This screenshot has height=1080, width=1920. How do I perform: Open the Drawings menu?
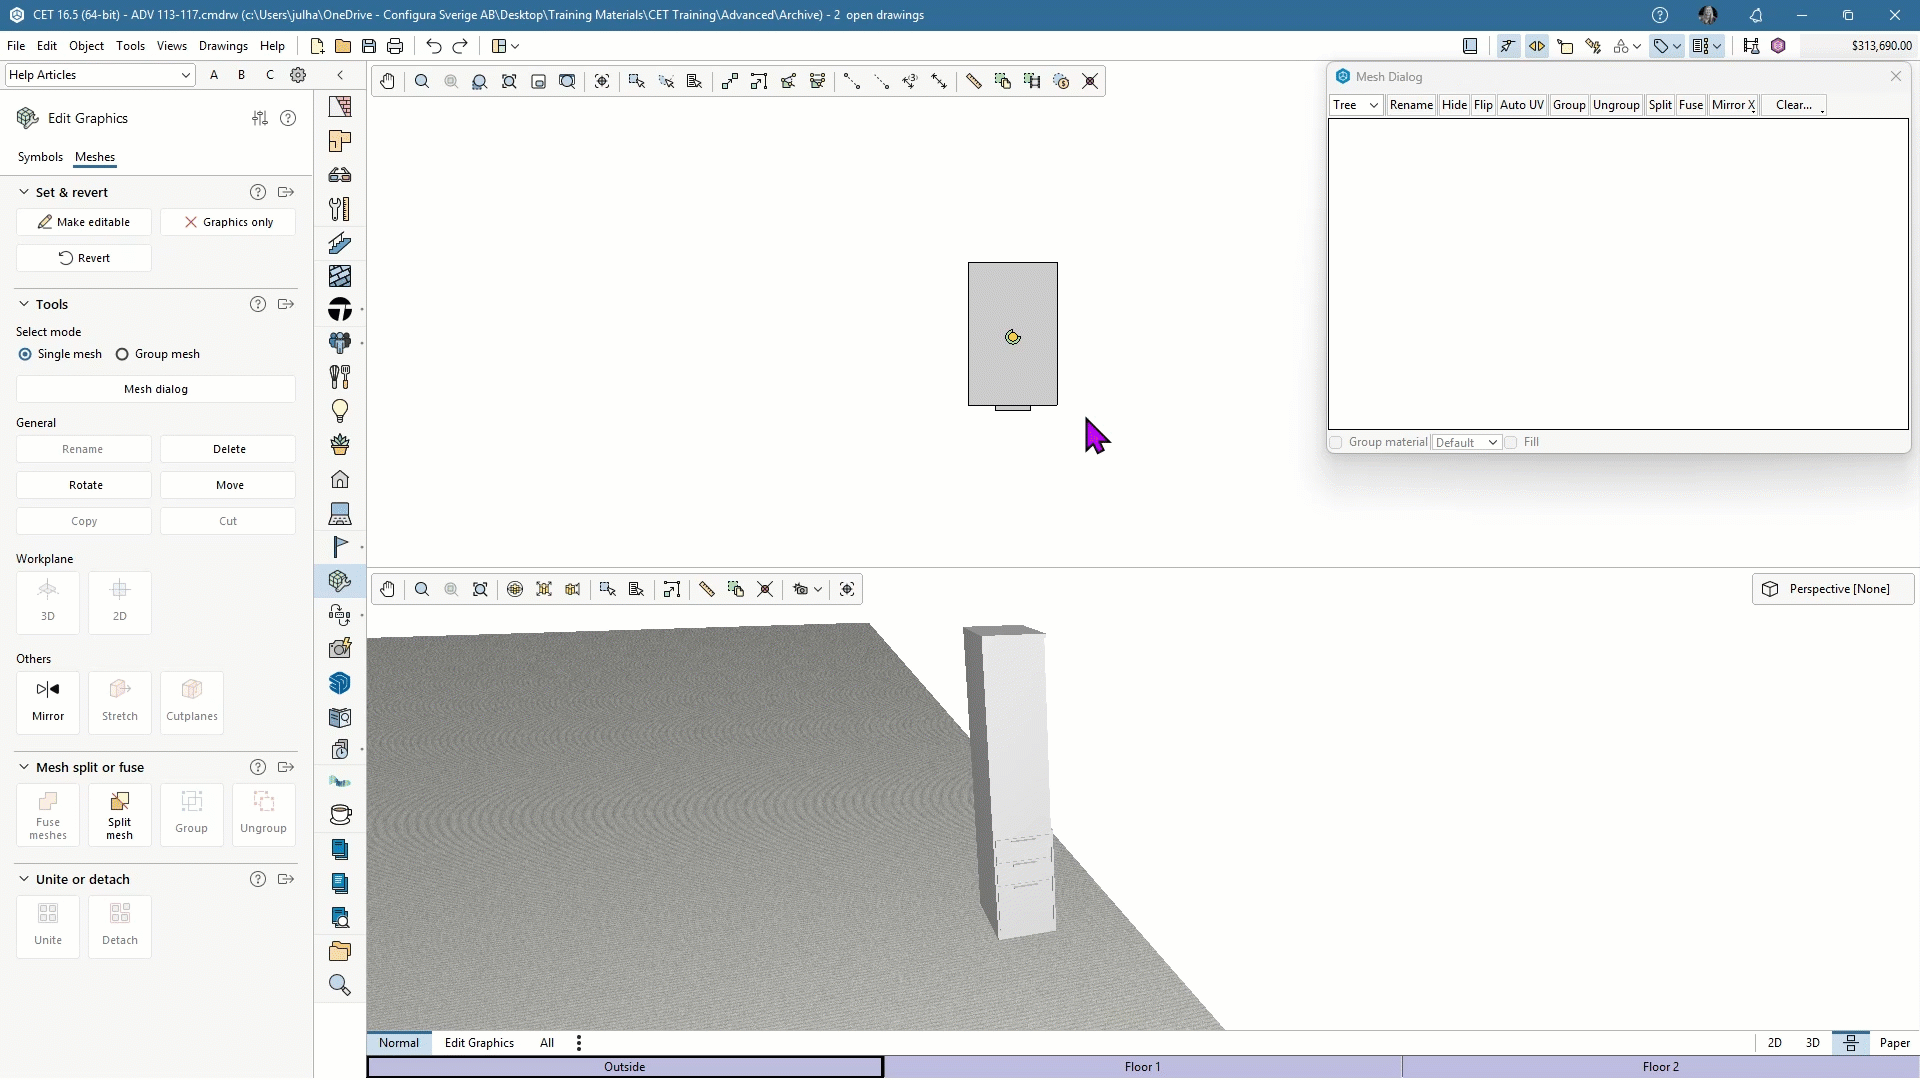pyautogui.click(x=223, y=46)
